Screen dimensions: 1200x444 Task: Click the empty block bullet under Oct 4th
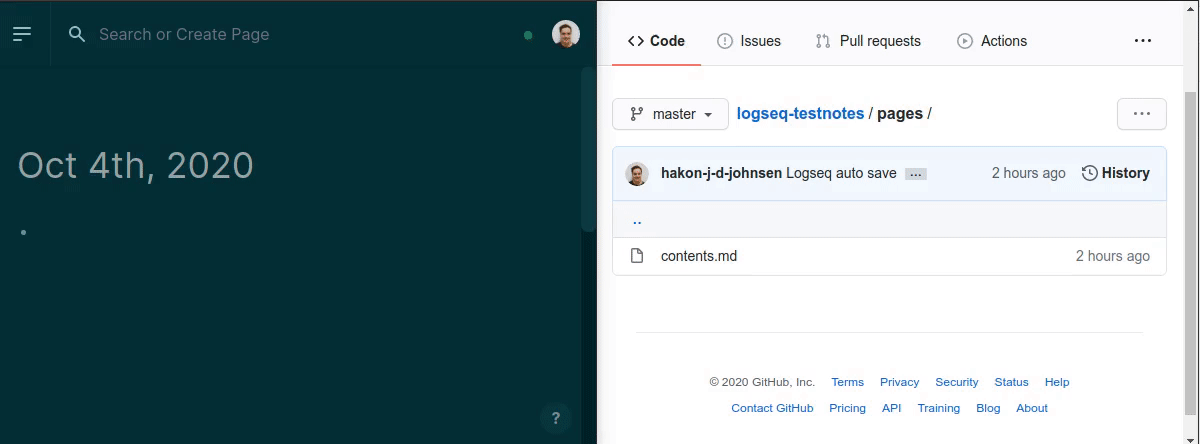coord(23,233)
